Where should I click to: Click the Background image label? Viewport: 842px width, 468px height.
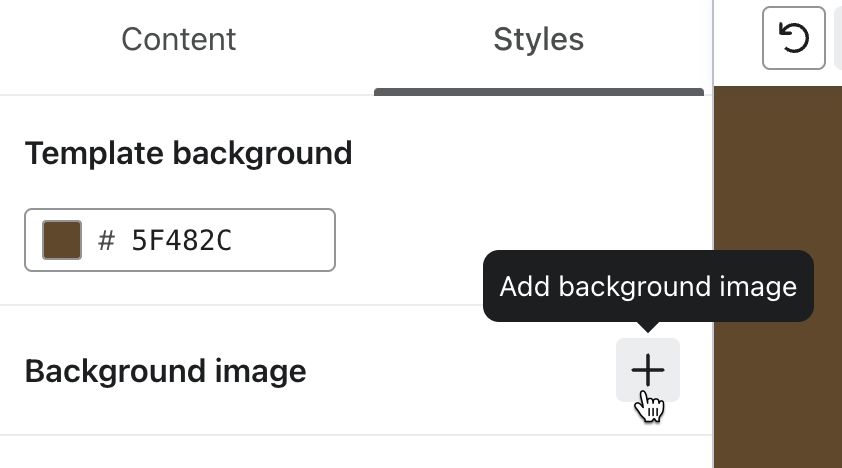coord(165,372)
